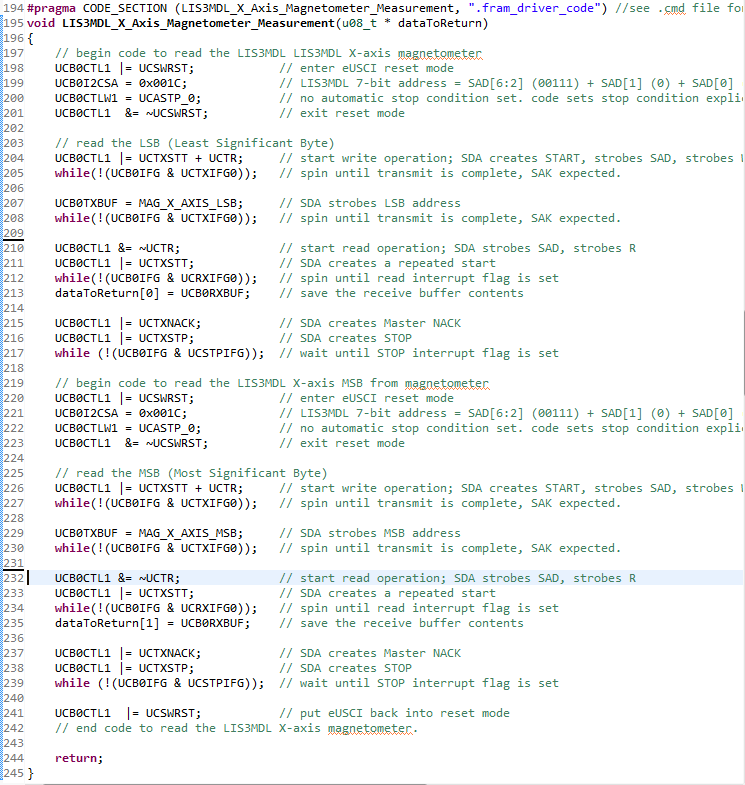This screenshot has height=785, width=745.
Task: Click 'UCB0CTL1 &= ~UCTR;' on line 210
Action: [x=117, y=248]
